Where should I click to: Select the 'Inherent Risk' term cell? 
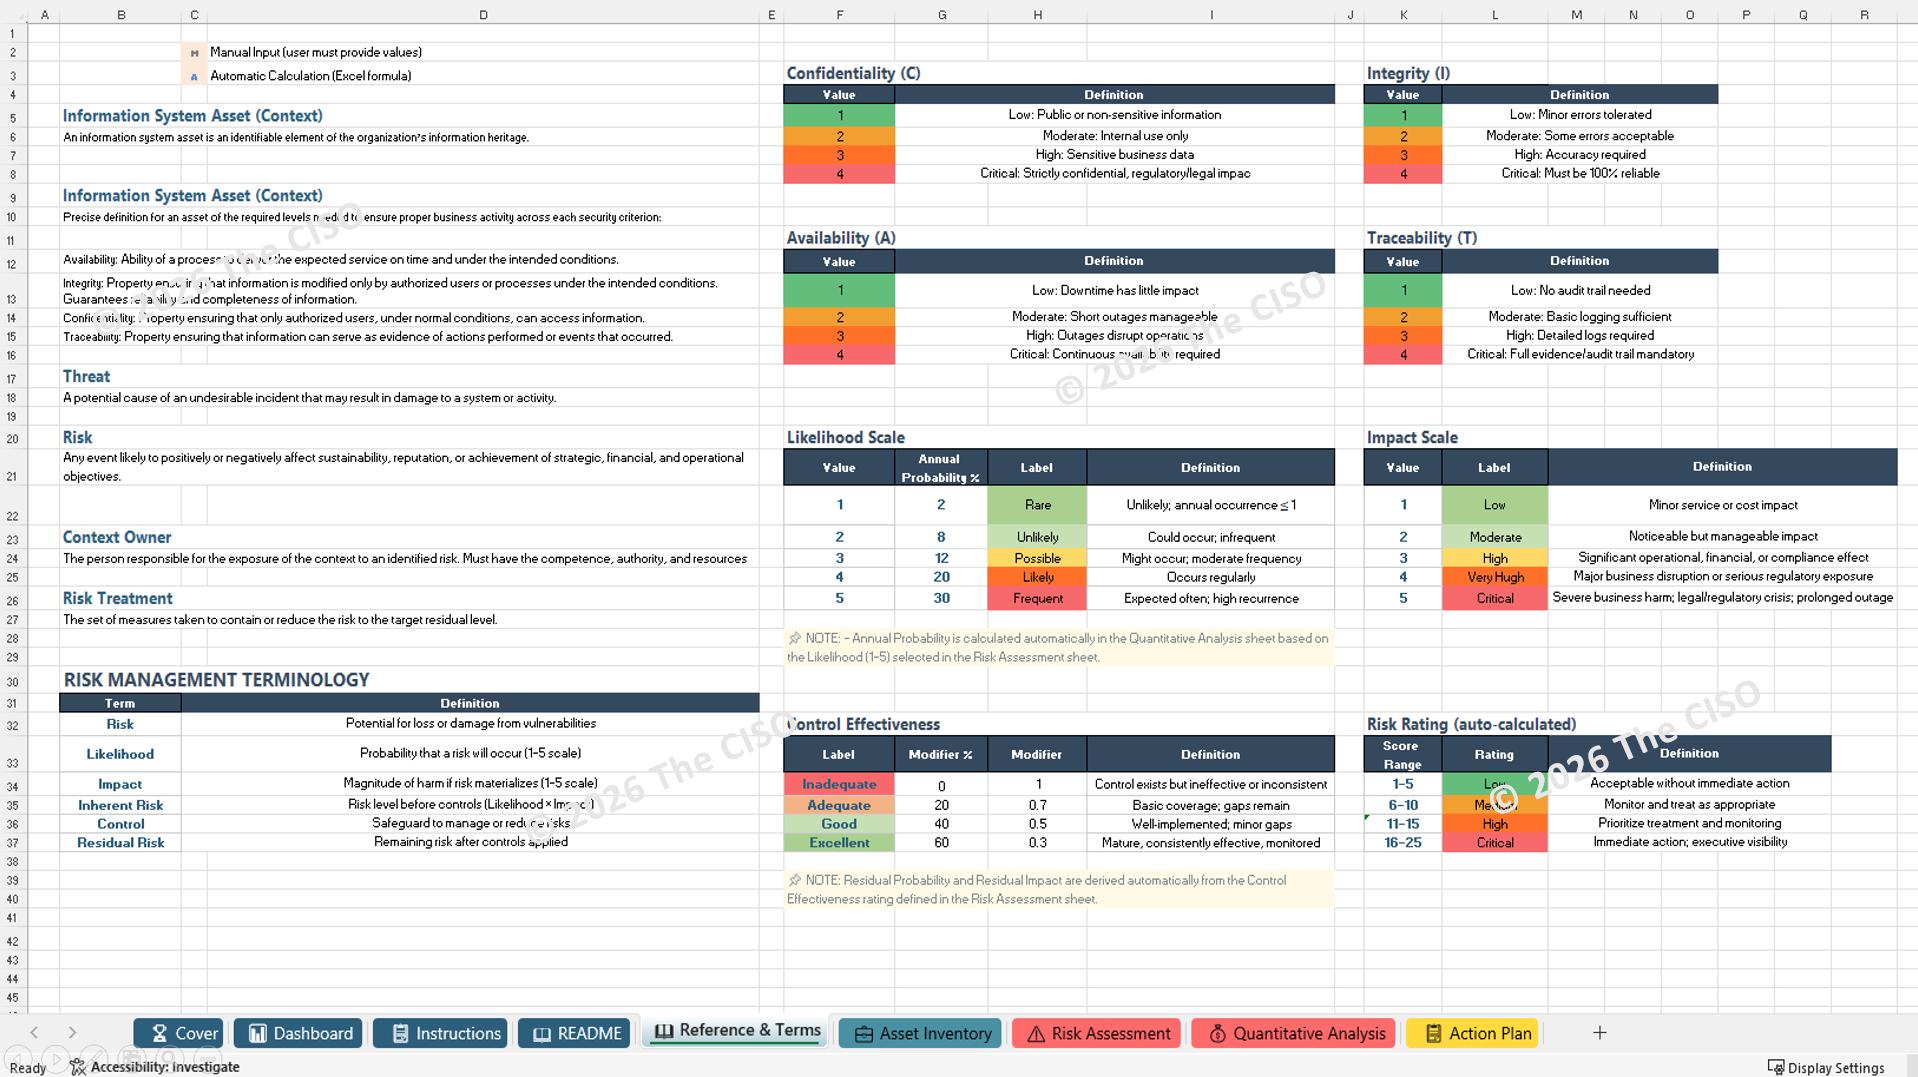pyautogui.click(x=120, y=805)
